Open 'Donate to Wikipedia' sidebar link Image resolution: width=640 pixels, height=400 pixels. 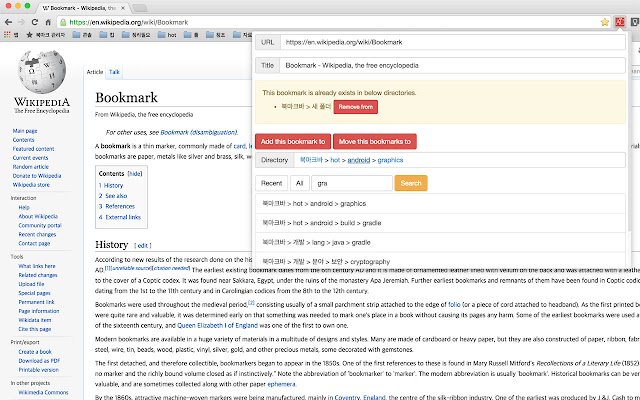coord(37,176)
